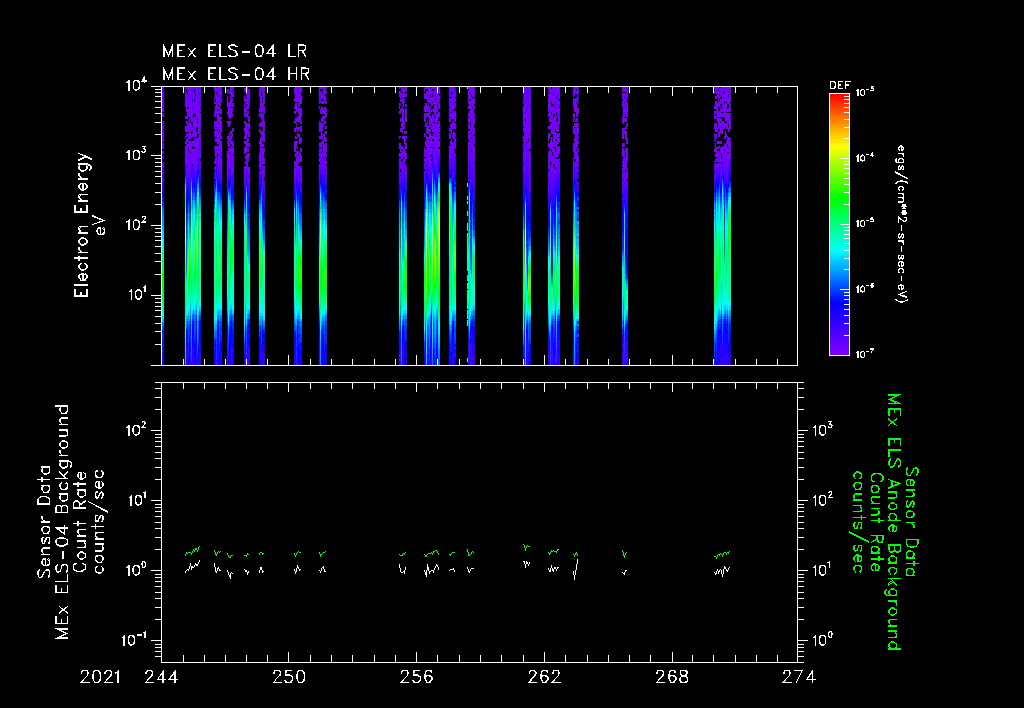Click the day 268 time axis label

coord(672,677)
